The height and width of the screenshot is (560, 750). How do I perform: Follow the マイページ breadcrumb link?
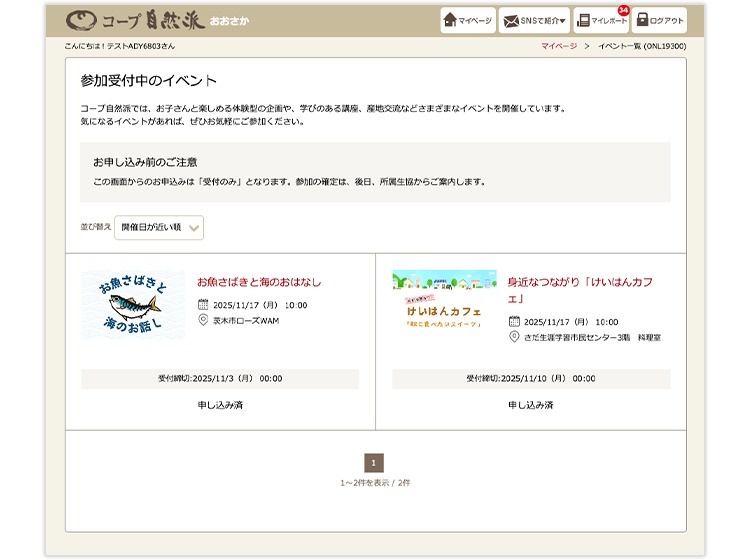pos(558,46)
